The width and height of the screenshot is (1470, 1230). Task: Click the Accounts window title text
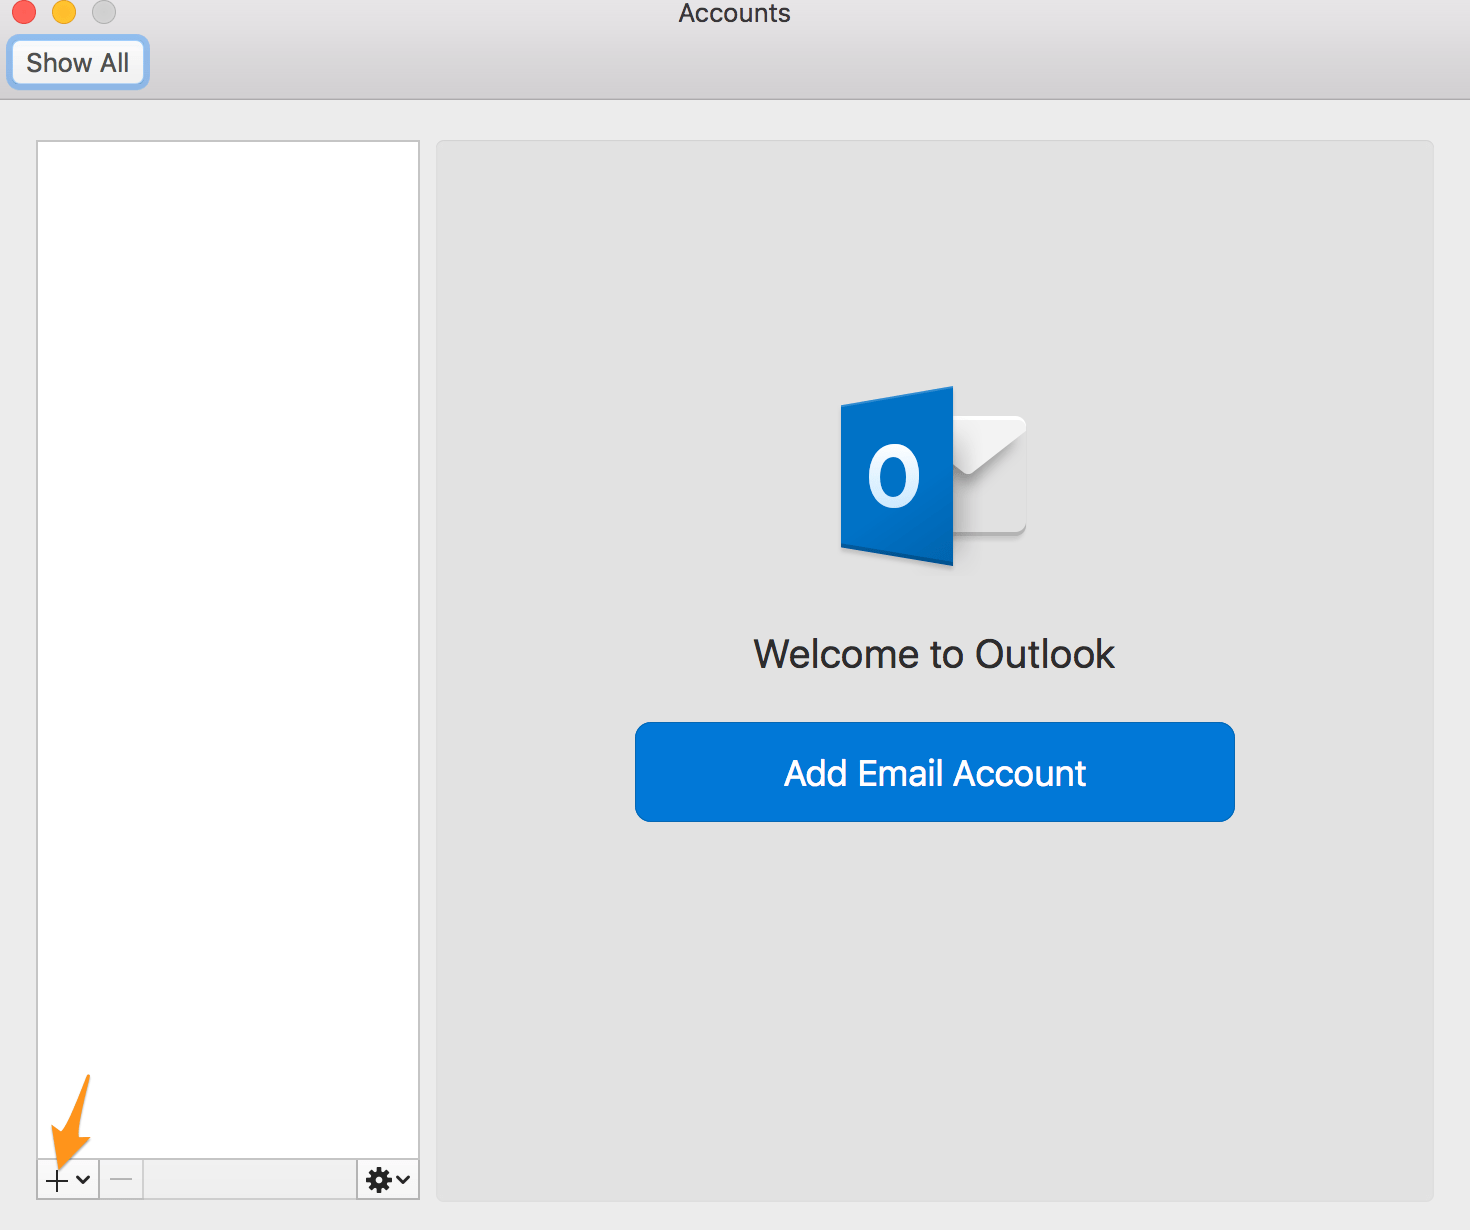[x=734, y=13]
